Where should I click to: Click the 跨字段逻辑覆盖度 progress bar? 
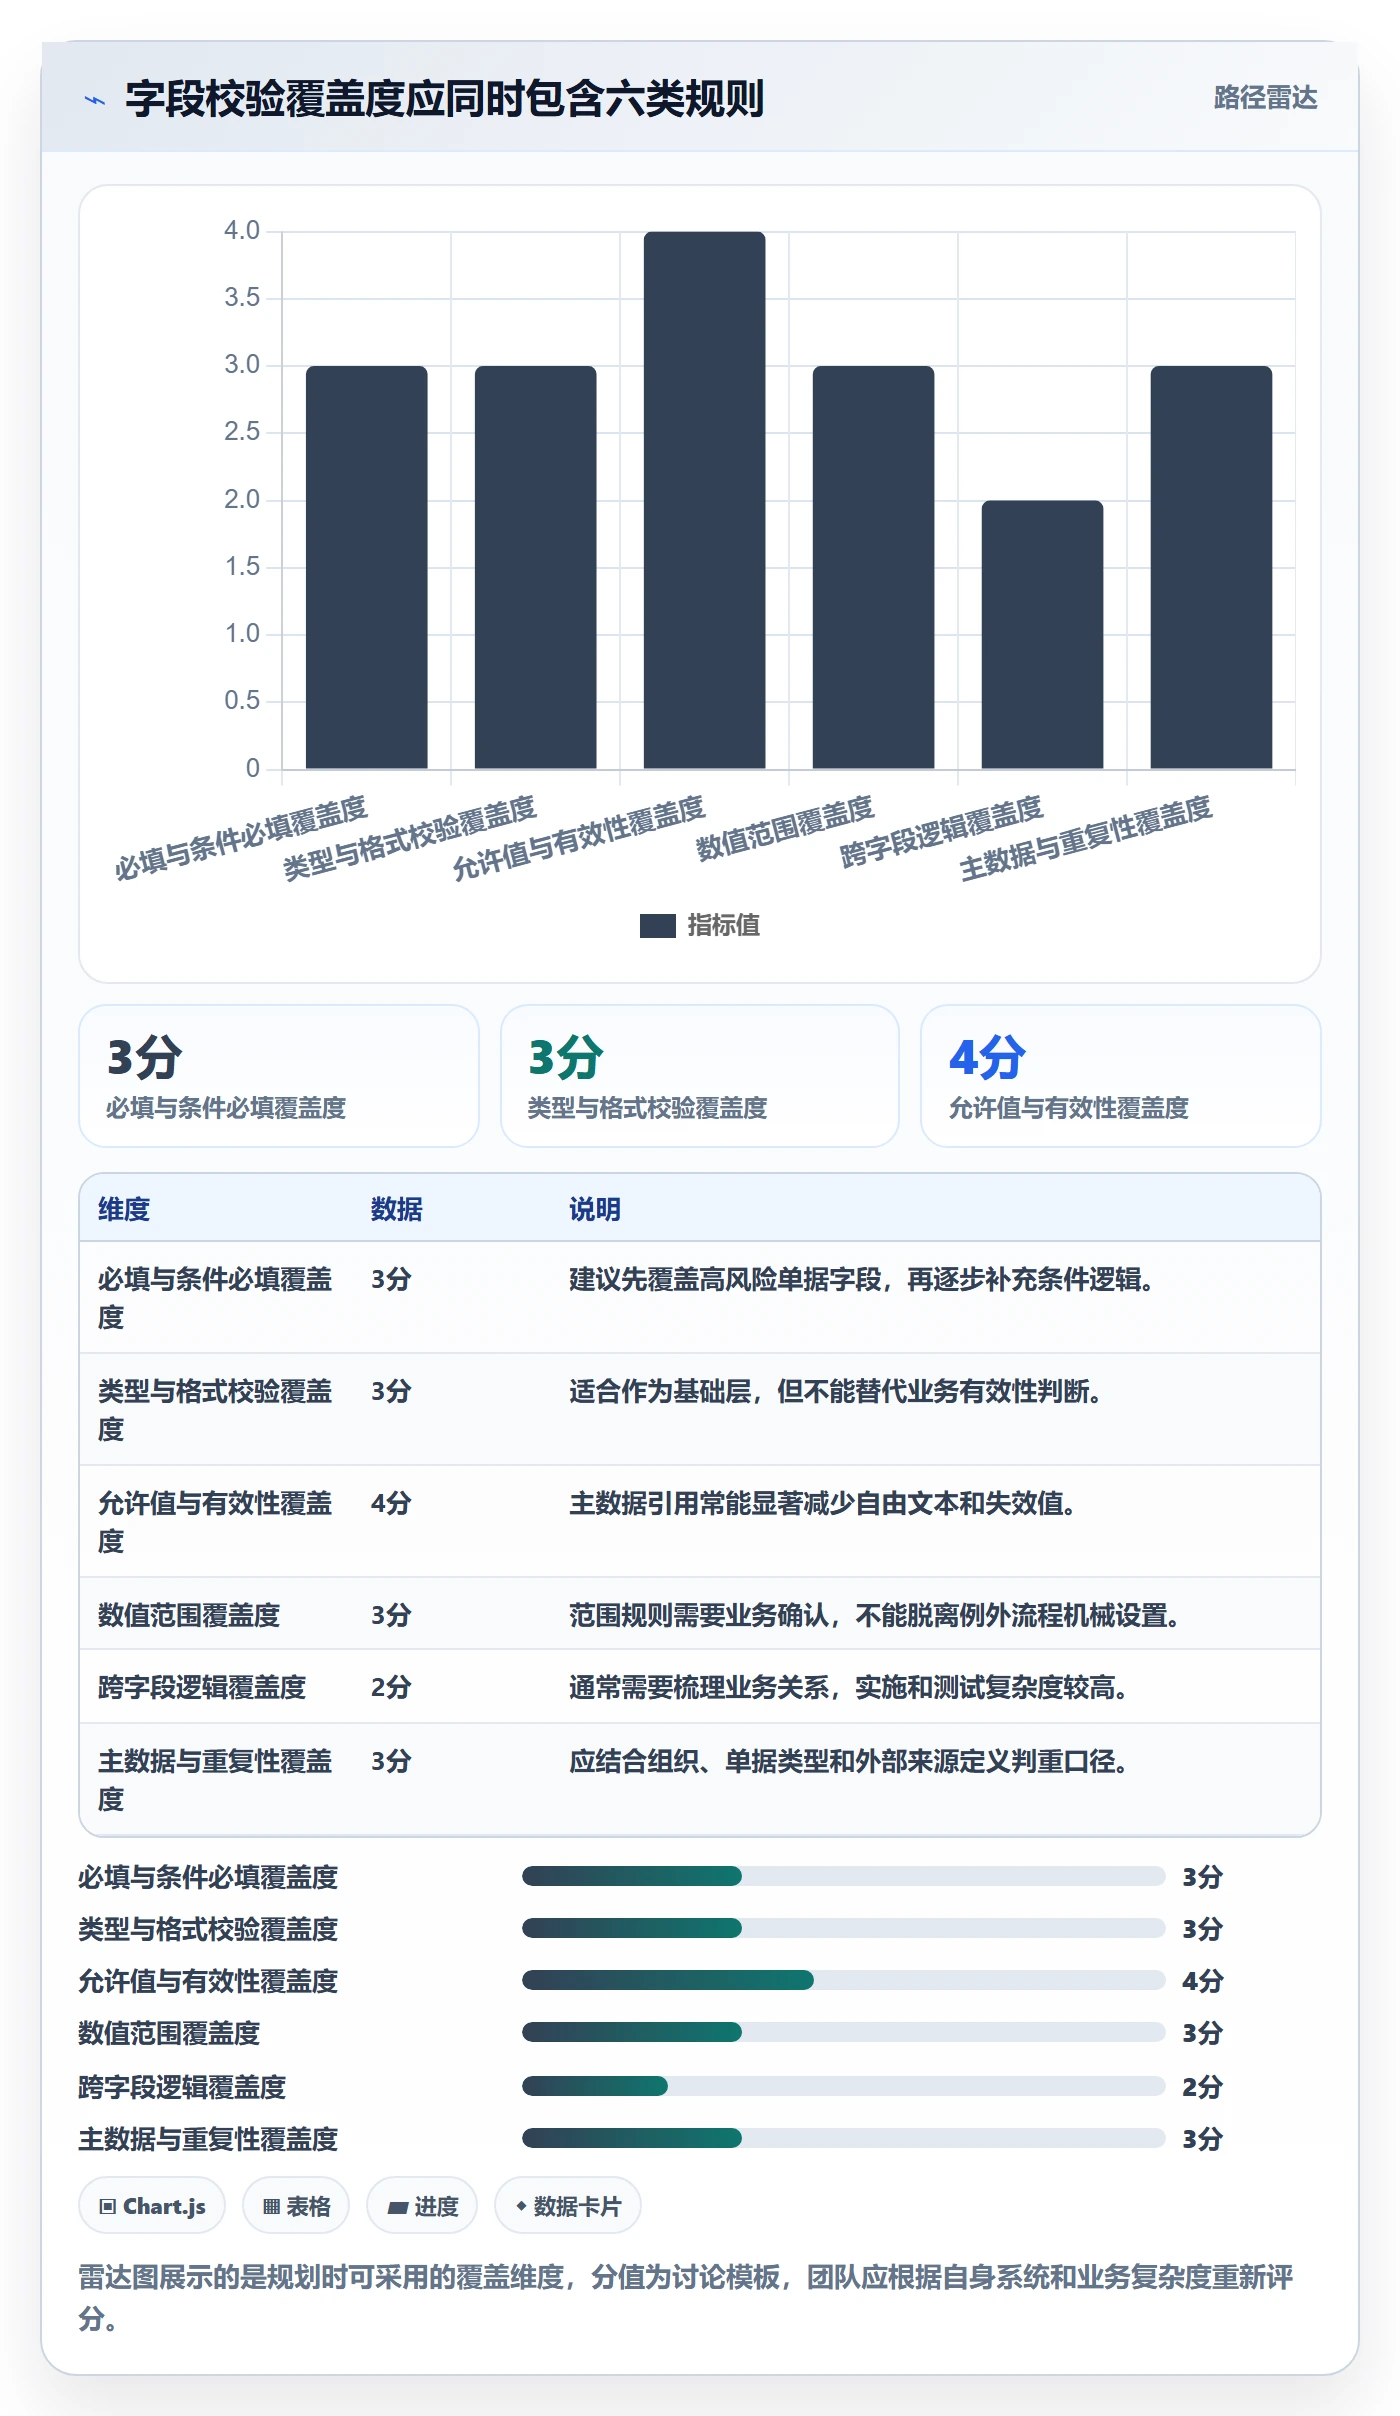(x=843, y=2085)
